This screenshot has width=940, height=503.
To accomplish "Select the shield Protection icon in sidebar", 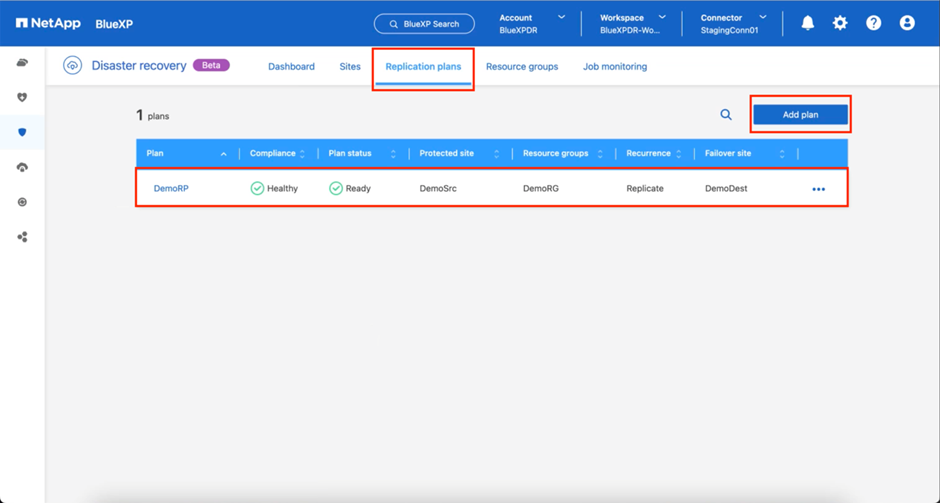I will 22,132.
